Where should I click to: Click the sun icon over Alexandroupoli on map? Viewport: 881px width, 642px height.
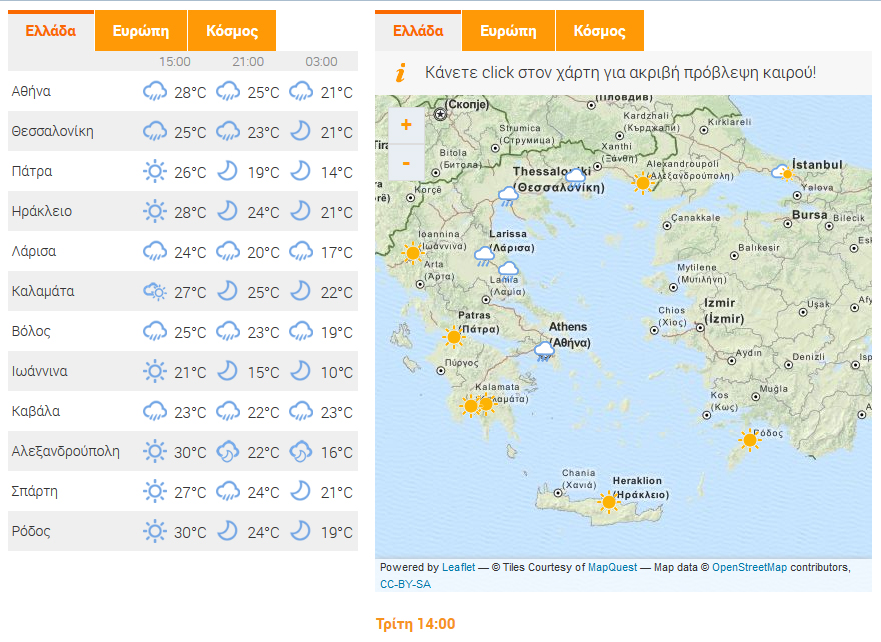[643, 181]
